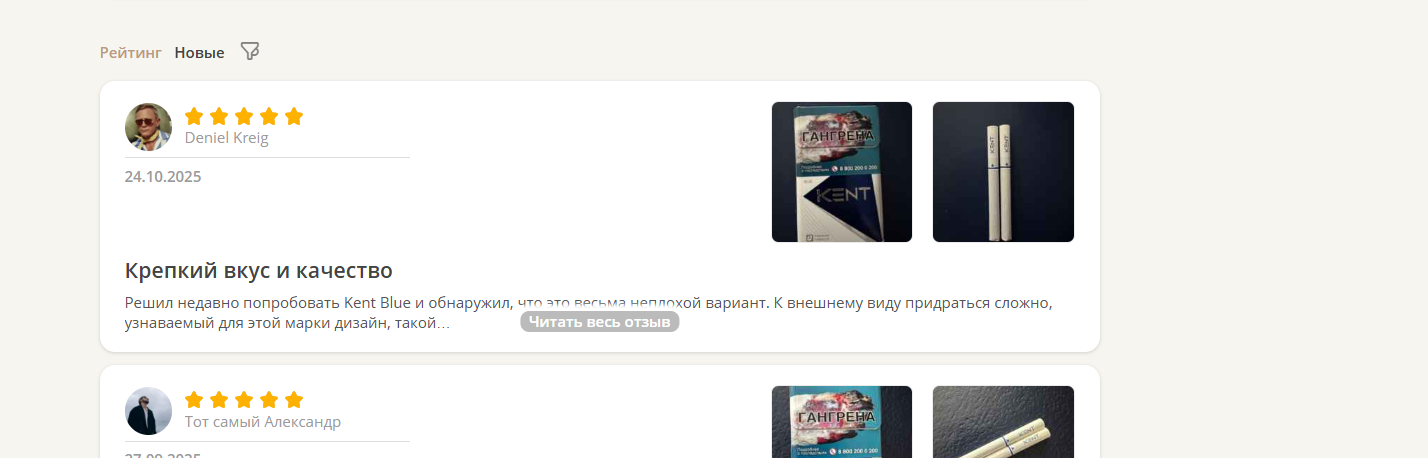Click fifth star in Deniel Kreig's rating
Screen dimensions: 1428x458
tap(294, 116)
